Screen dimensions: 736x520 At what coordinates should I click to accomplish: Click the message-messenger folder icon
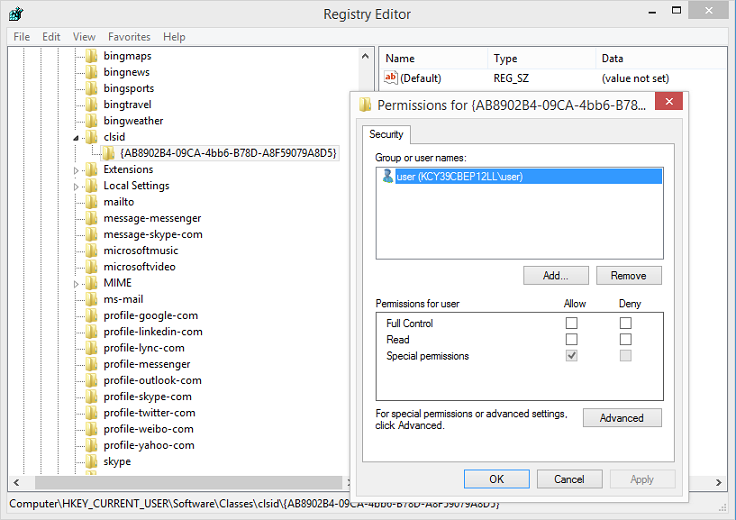92,218
